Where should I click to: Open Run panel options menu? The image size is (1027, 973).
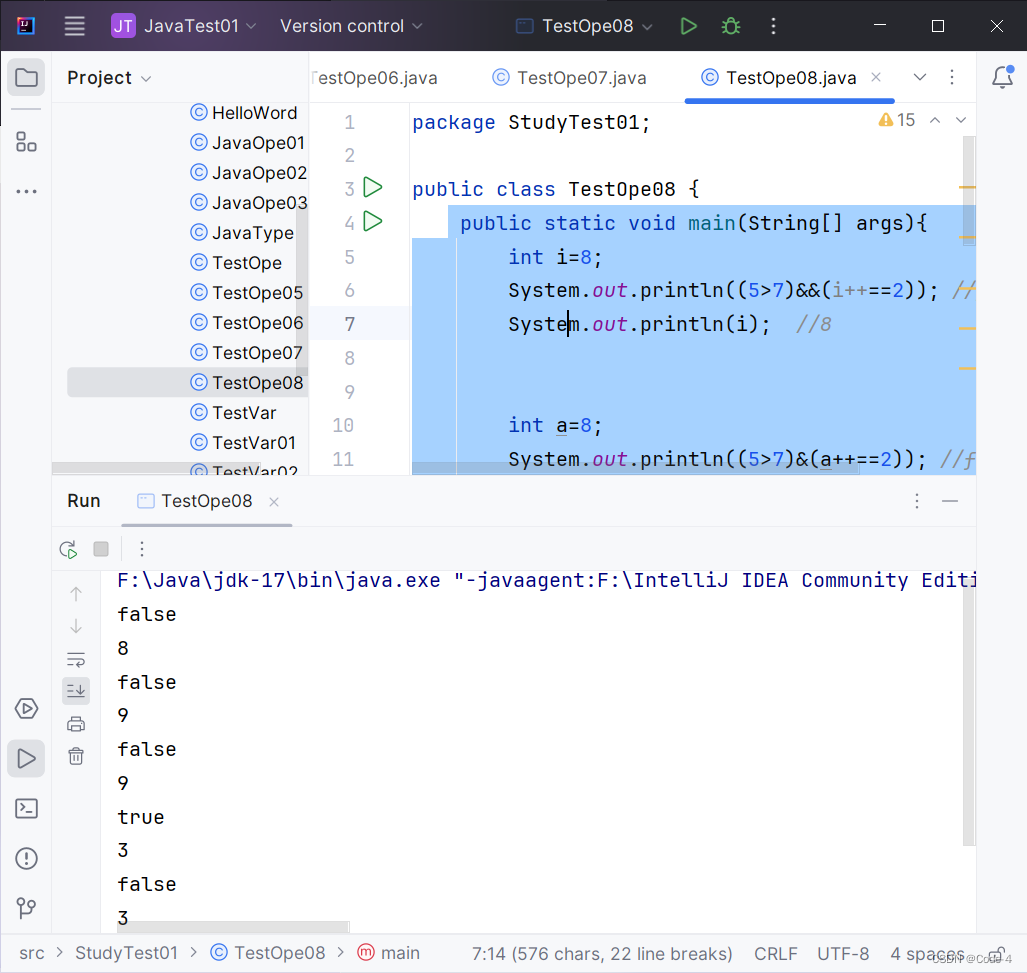(x=917, y=501)
